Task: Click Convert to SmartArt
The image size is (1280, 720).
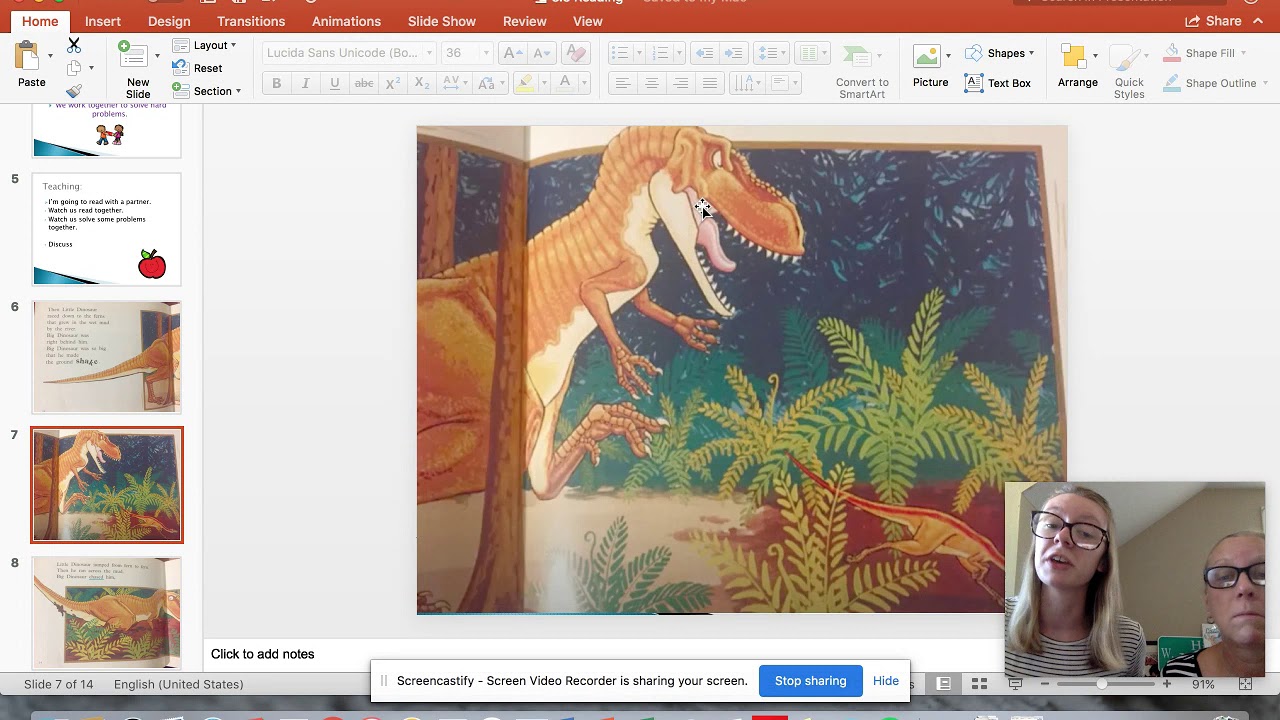Action: tap(862, 70)
